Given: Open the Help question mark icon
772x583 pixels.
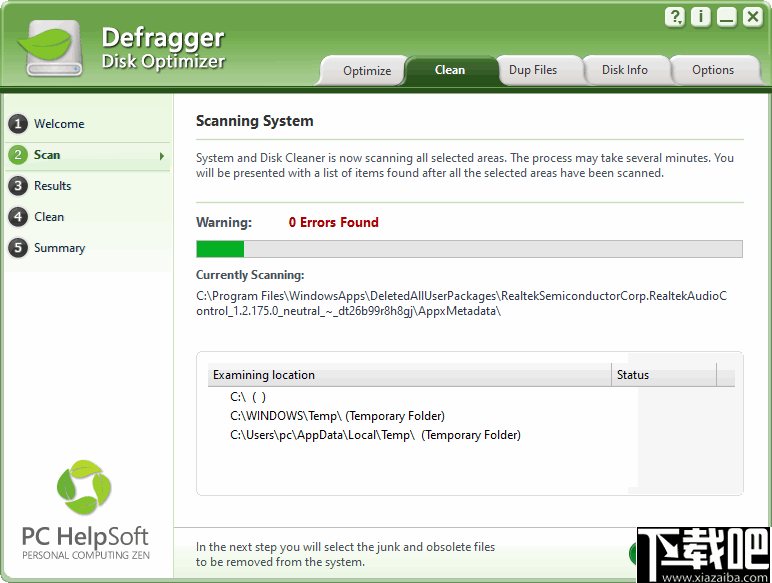Looking at the screenshot, I should click(675, 17).
